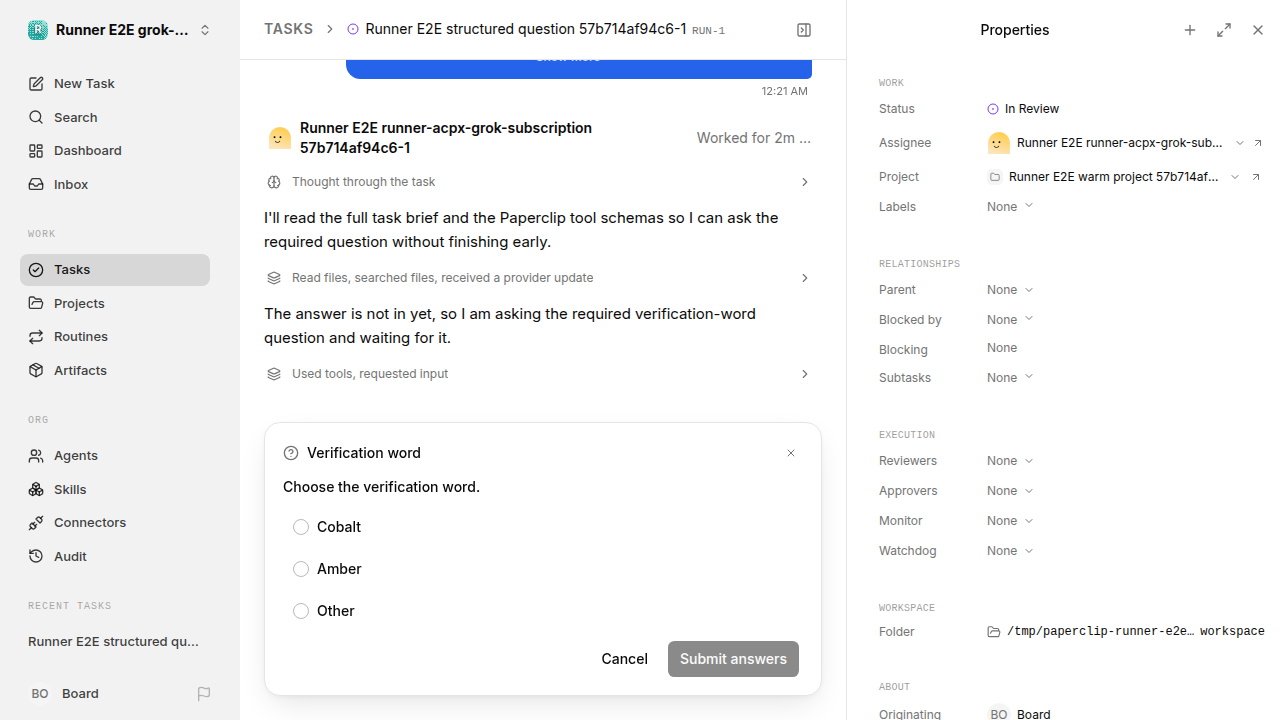
Task: Open Artifacts page
Action: (x=115, y=371)
